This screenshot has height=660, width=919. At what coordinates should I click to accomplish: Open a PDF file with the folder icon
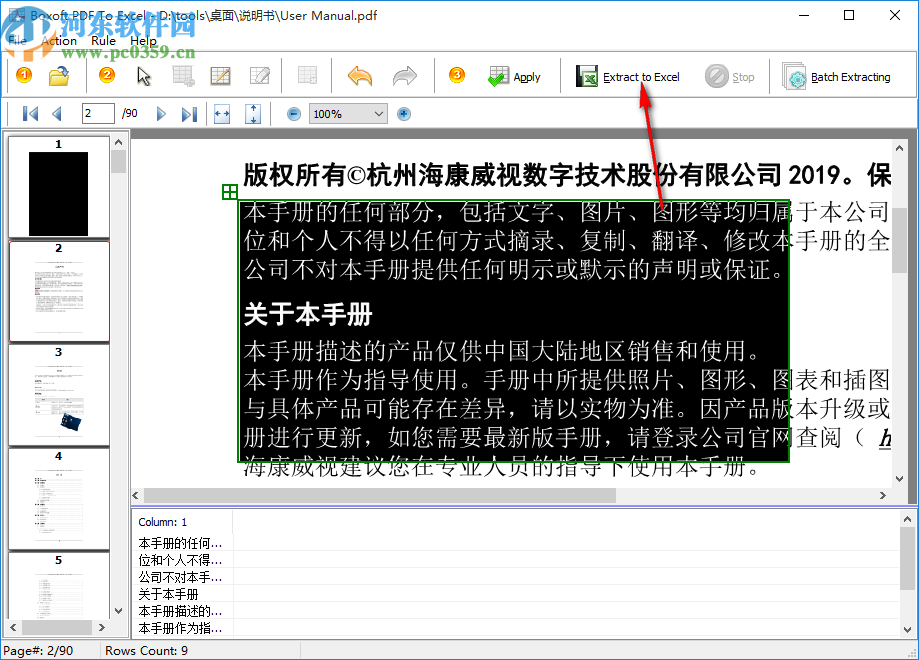pyautogui.click(x=57, y=75)
